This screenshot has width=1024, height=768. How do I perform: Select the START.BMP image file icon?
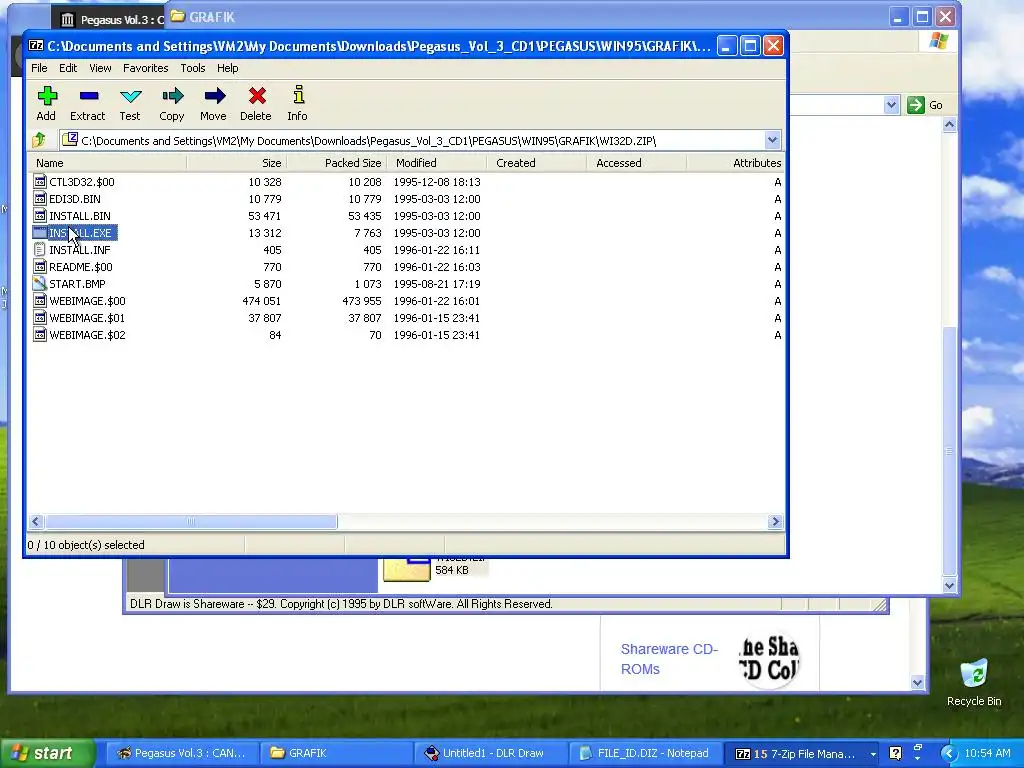(x=40, y=283)
